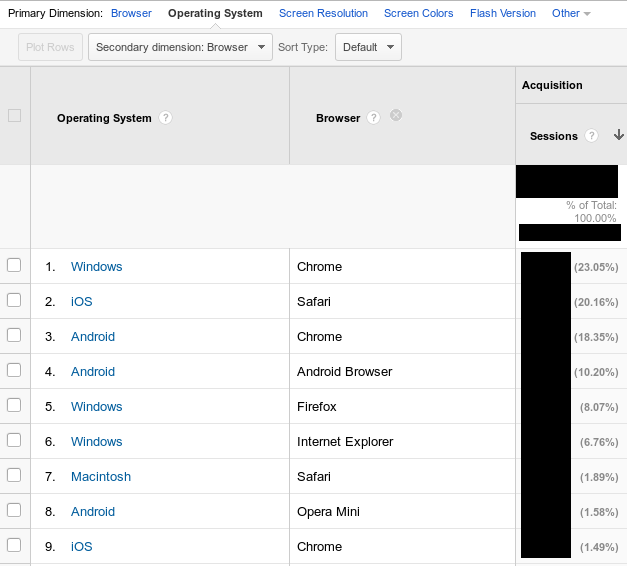Toggle the select-all header checkbox
The image size is (627, 566).
coord(14,116)
